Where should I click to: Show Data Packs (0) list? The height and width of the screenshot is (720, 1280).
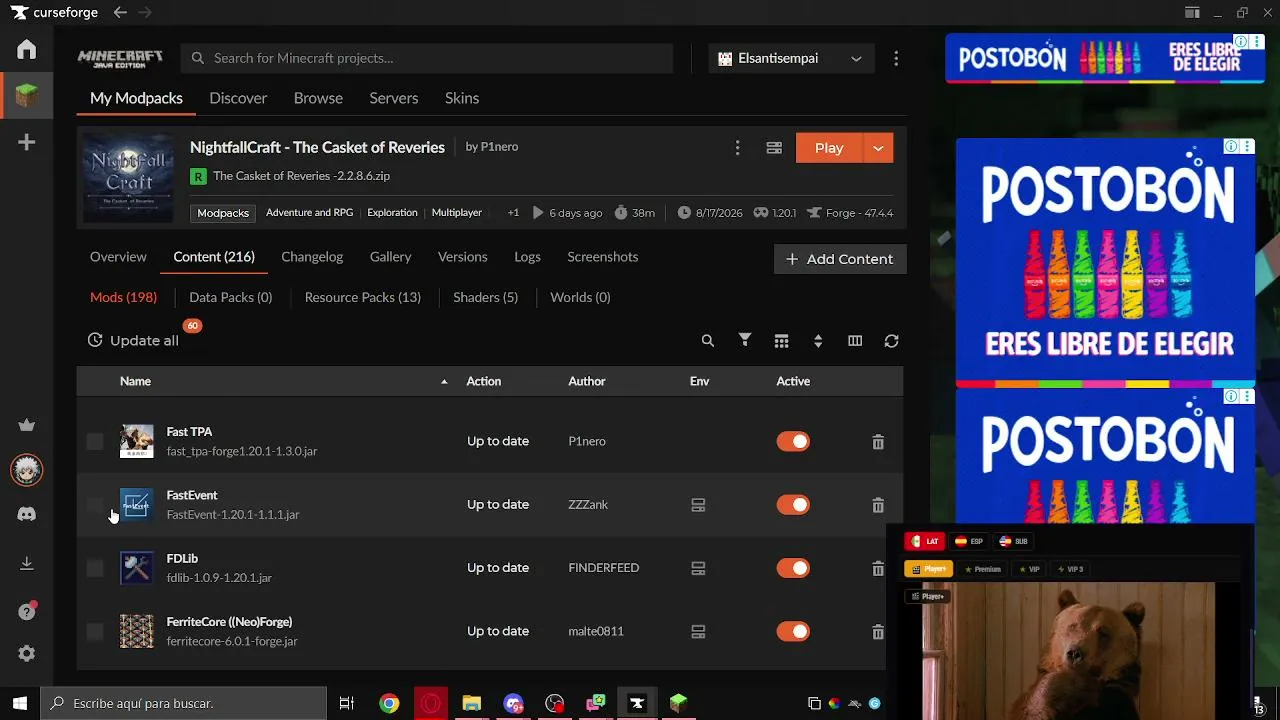coord(230,297)
